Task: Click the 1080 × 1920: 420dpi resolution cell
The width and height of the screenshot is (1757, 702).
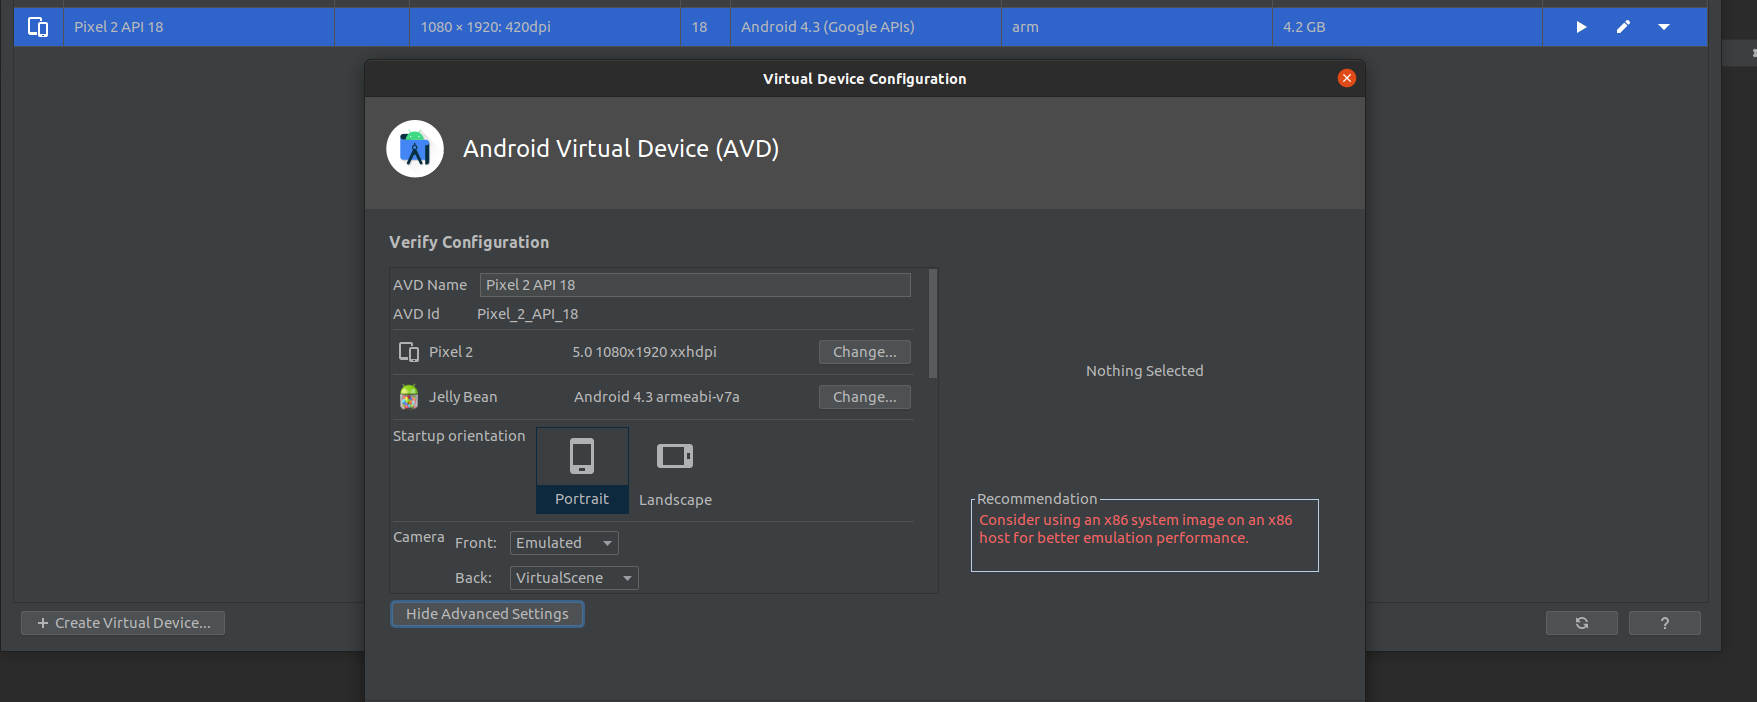Action: 545,27
